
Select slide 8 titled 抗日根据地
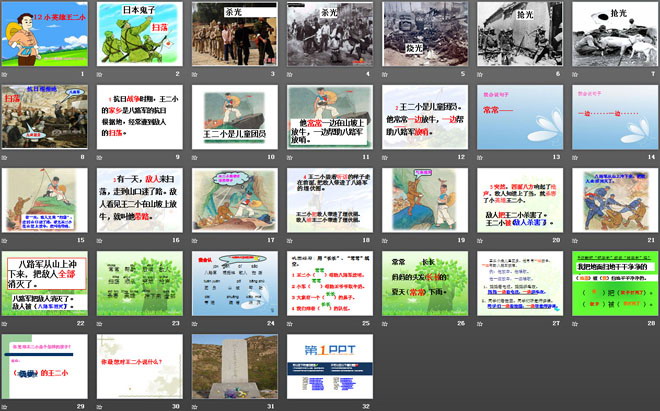coord(45,117)
